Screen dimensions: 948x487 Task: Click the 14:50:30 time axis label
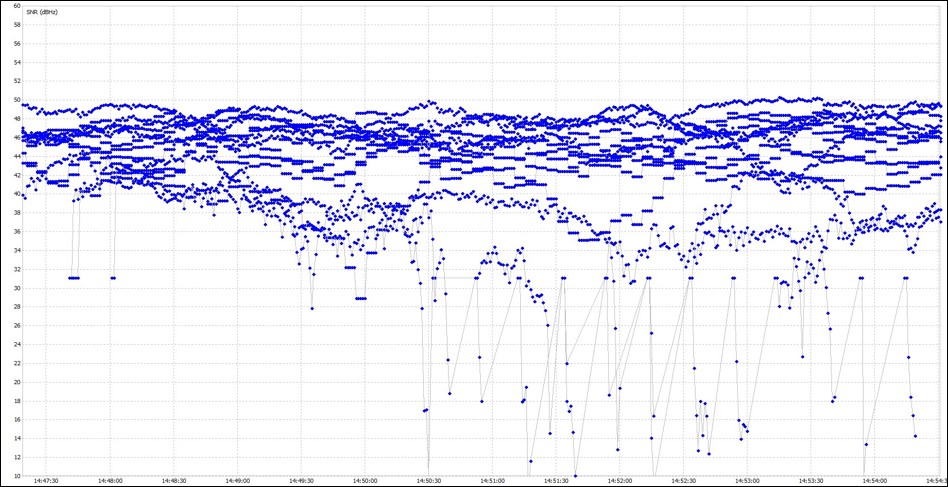[429, 480]
